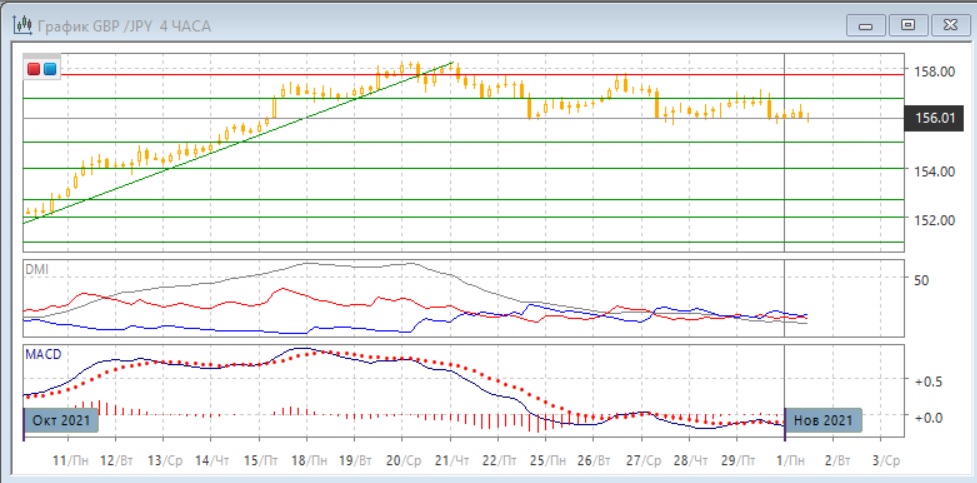Select the green ascending trend line

[x=240, y=143]
